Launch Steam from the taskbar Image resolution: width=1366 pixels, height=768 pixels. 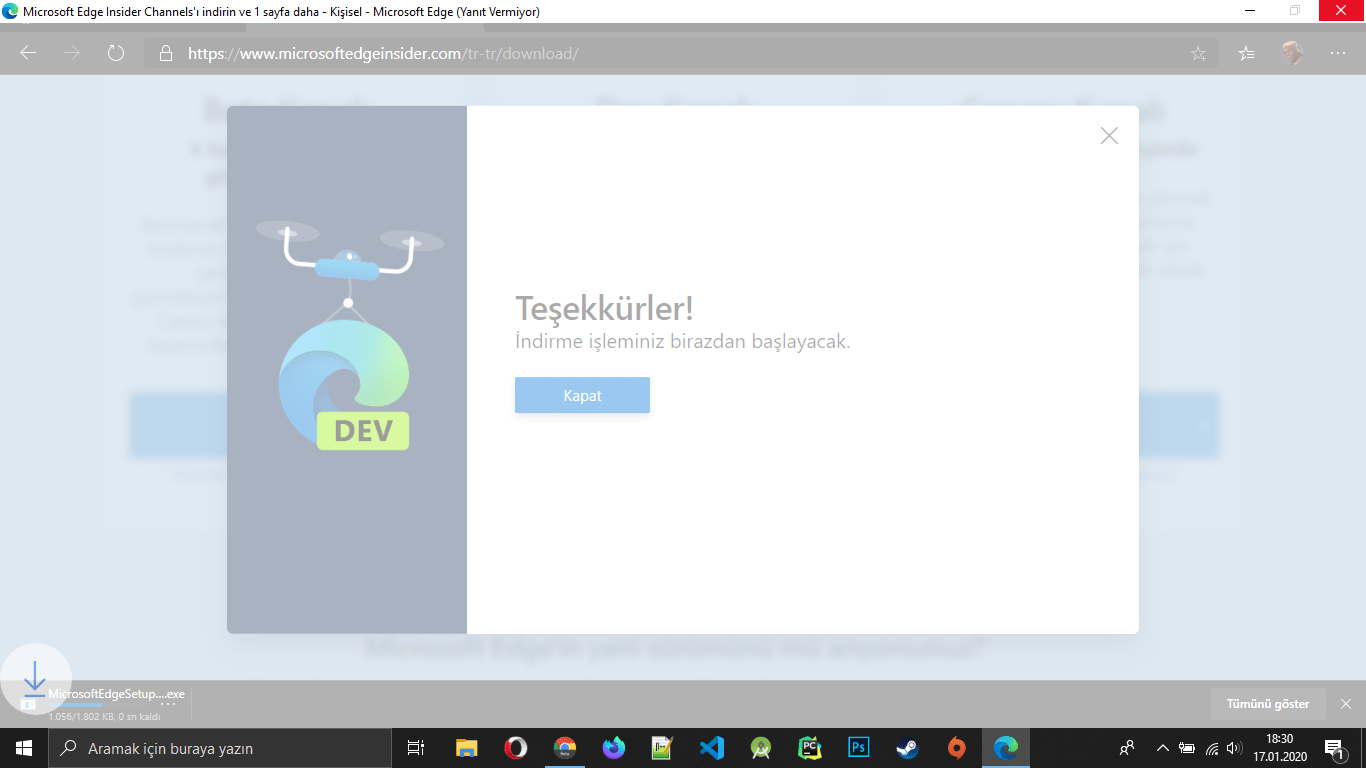[907, 748]
